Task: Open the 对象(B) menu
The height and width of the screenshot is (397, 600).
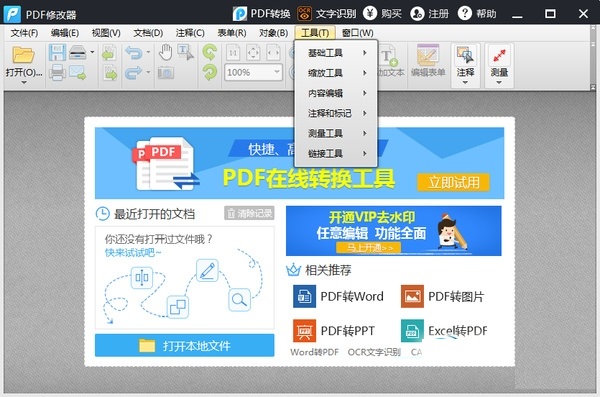Action: [x=274, y=33]
